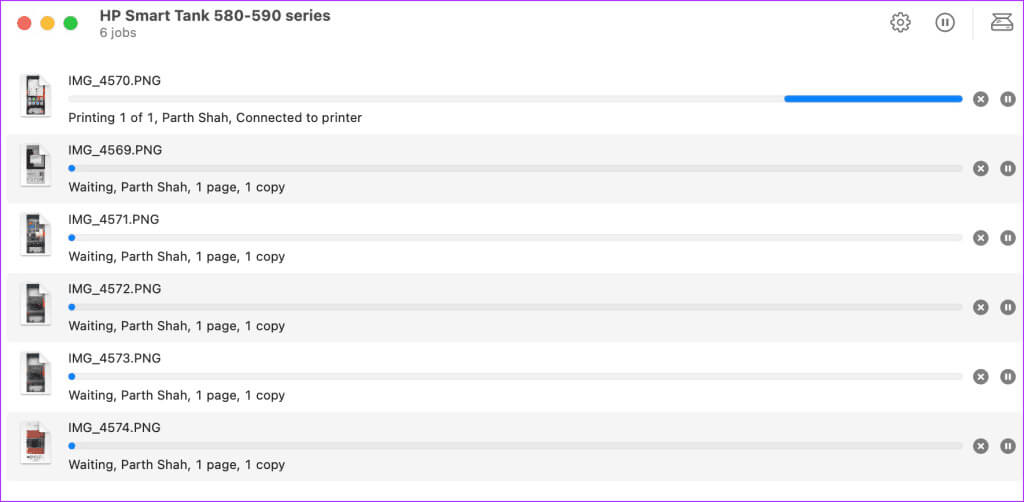Select the IMG_4572.PNG job row title
Image resolution: width=1024 pixels, height=502 pixels.
(114, 289)
